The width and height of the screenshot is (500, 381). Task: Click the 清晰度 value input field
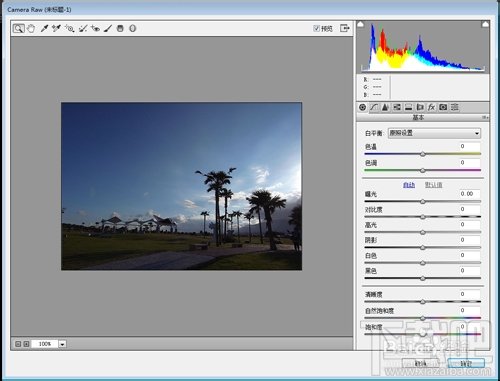coord(470,294)
